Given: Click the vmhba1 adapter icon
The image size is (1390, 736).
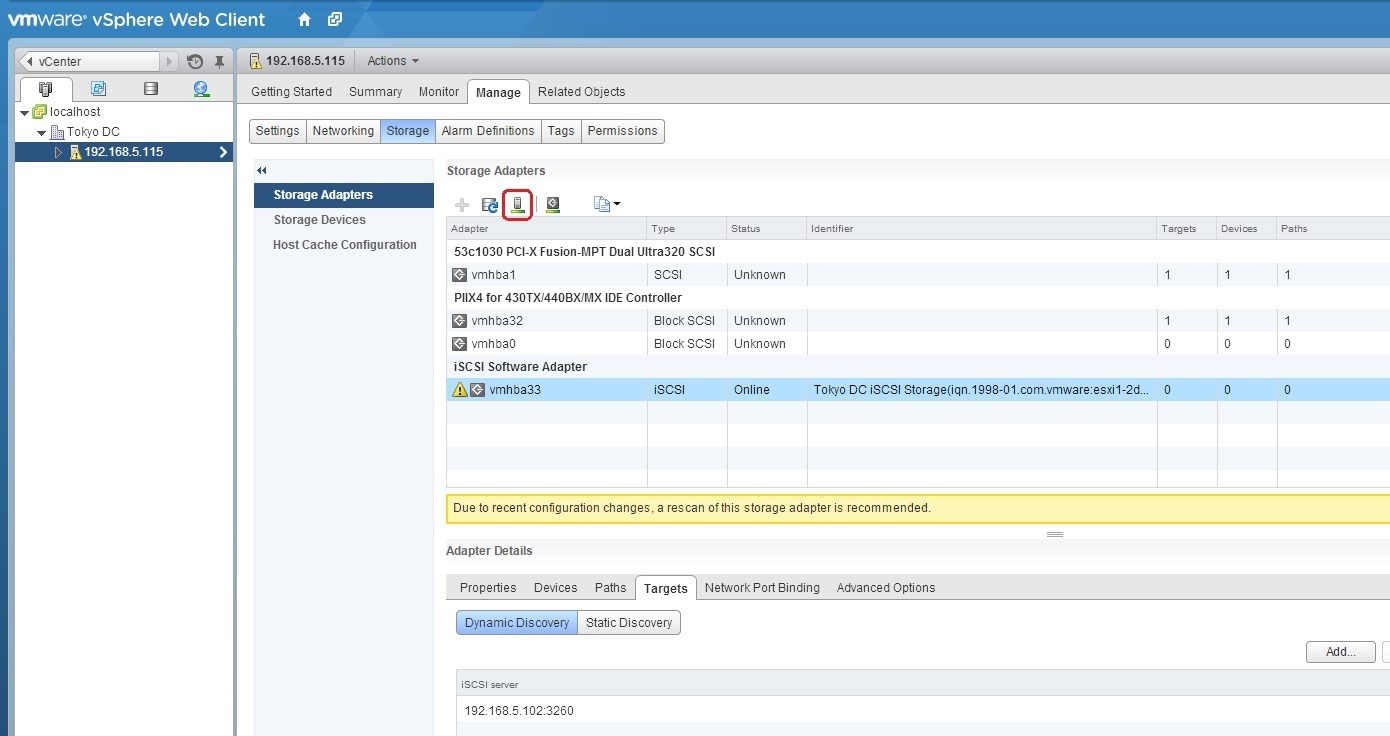Looking at the screenshot, I should 460,275.
